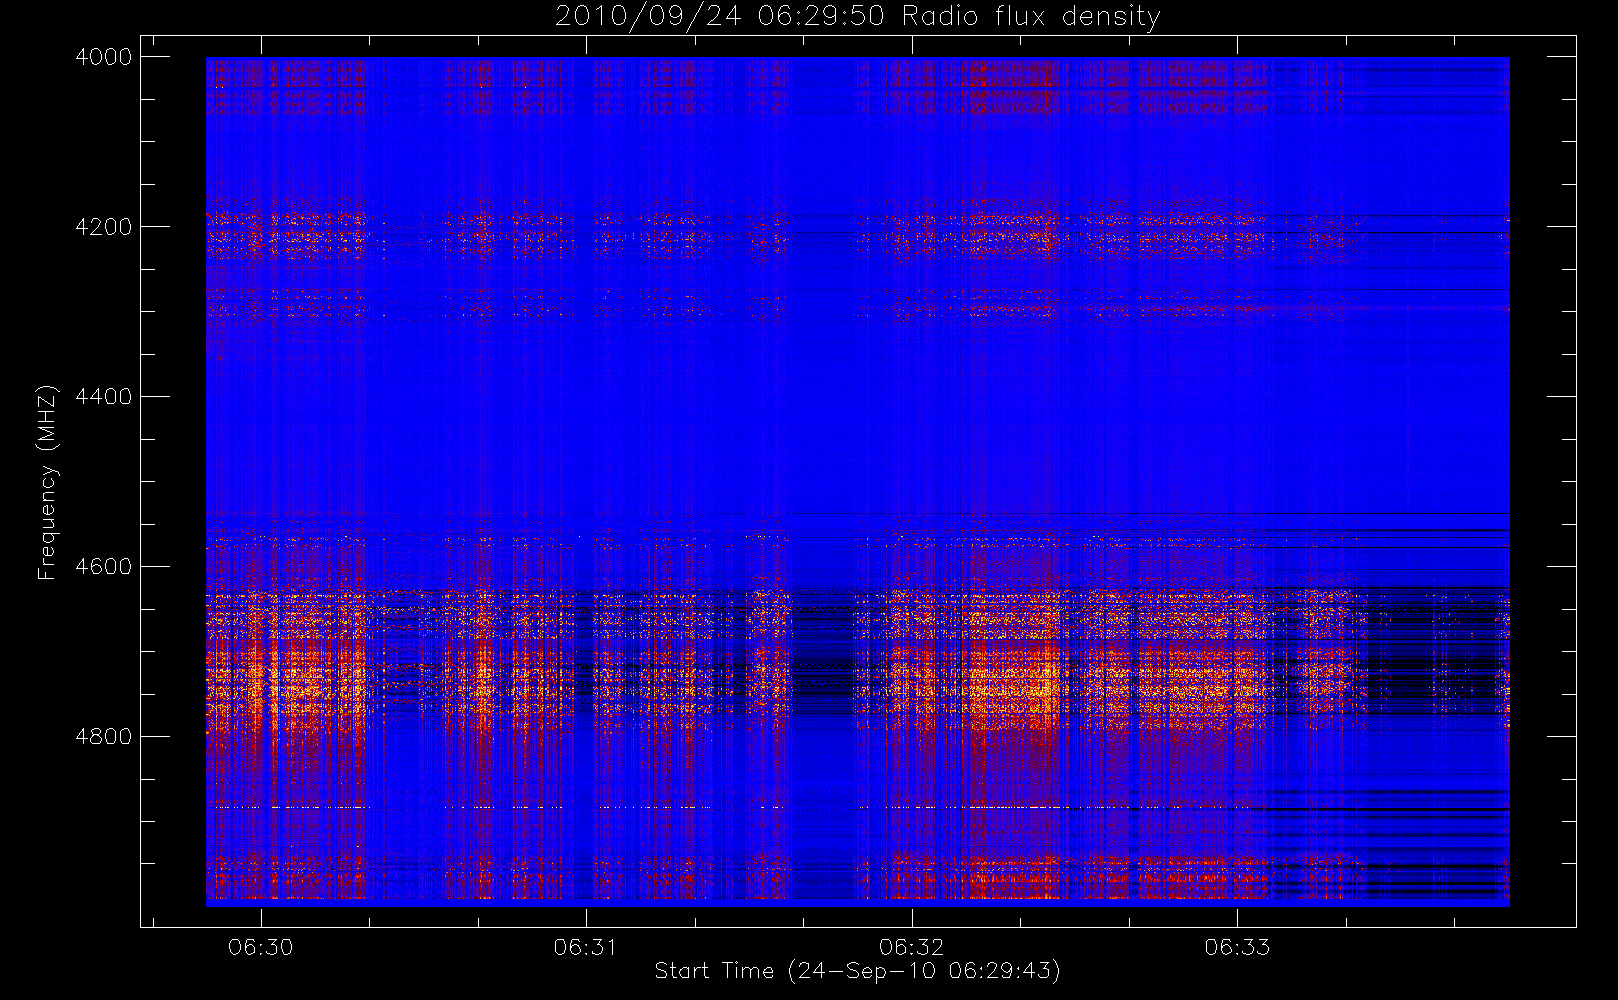
Task: Click the plot title '2010/09/24 06:29:50 Radio flux density'
Action: 858,17
